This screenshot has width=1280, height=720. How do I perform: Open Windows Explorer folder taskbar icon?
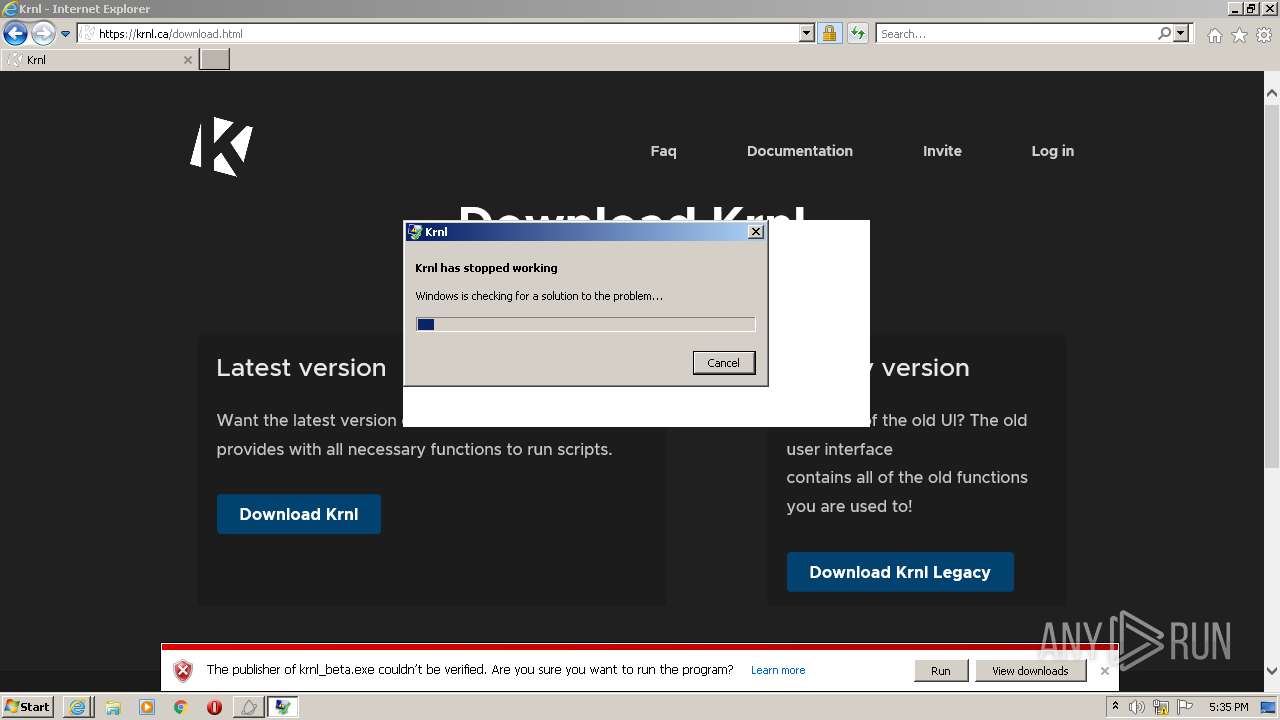point(113,707)
